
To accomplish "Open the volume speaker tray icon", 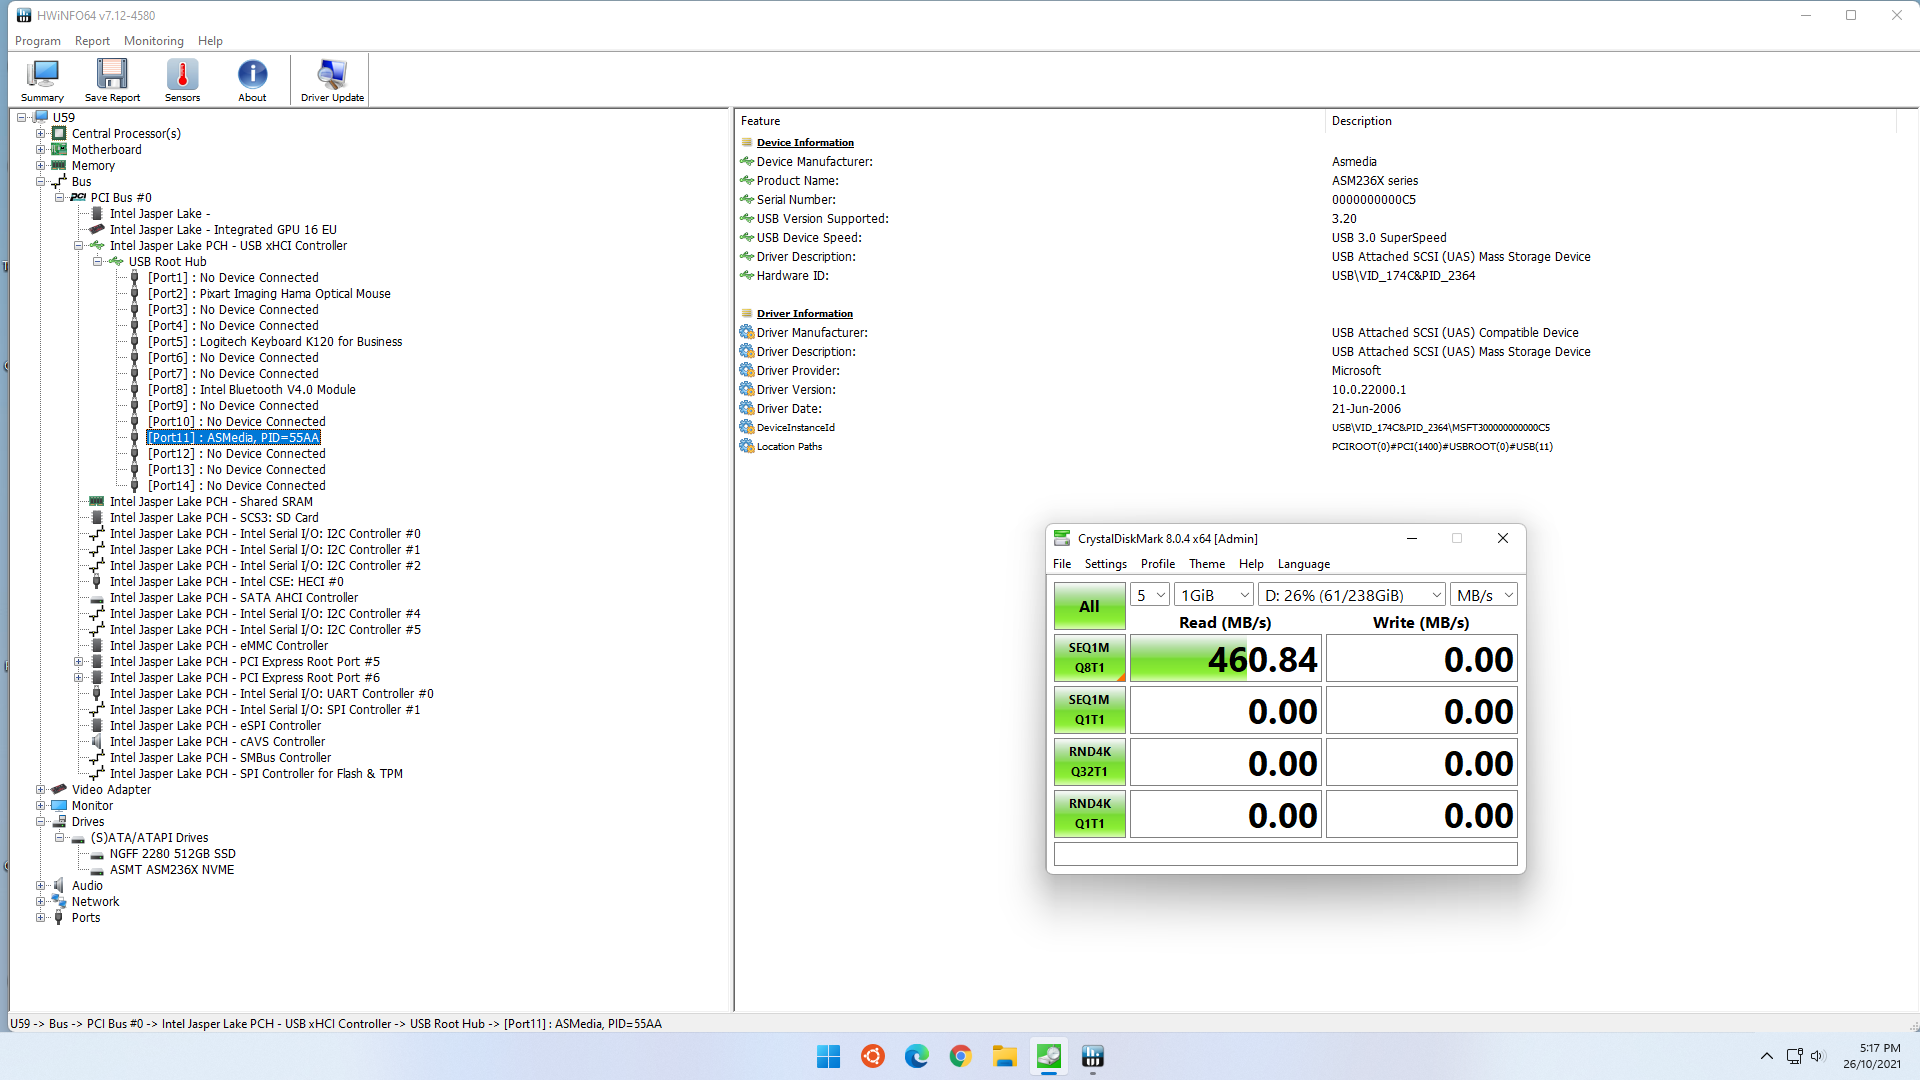I will click(1817, 1057).
